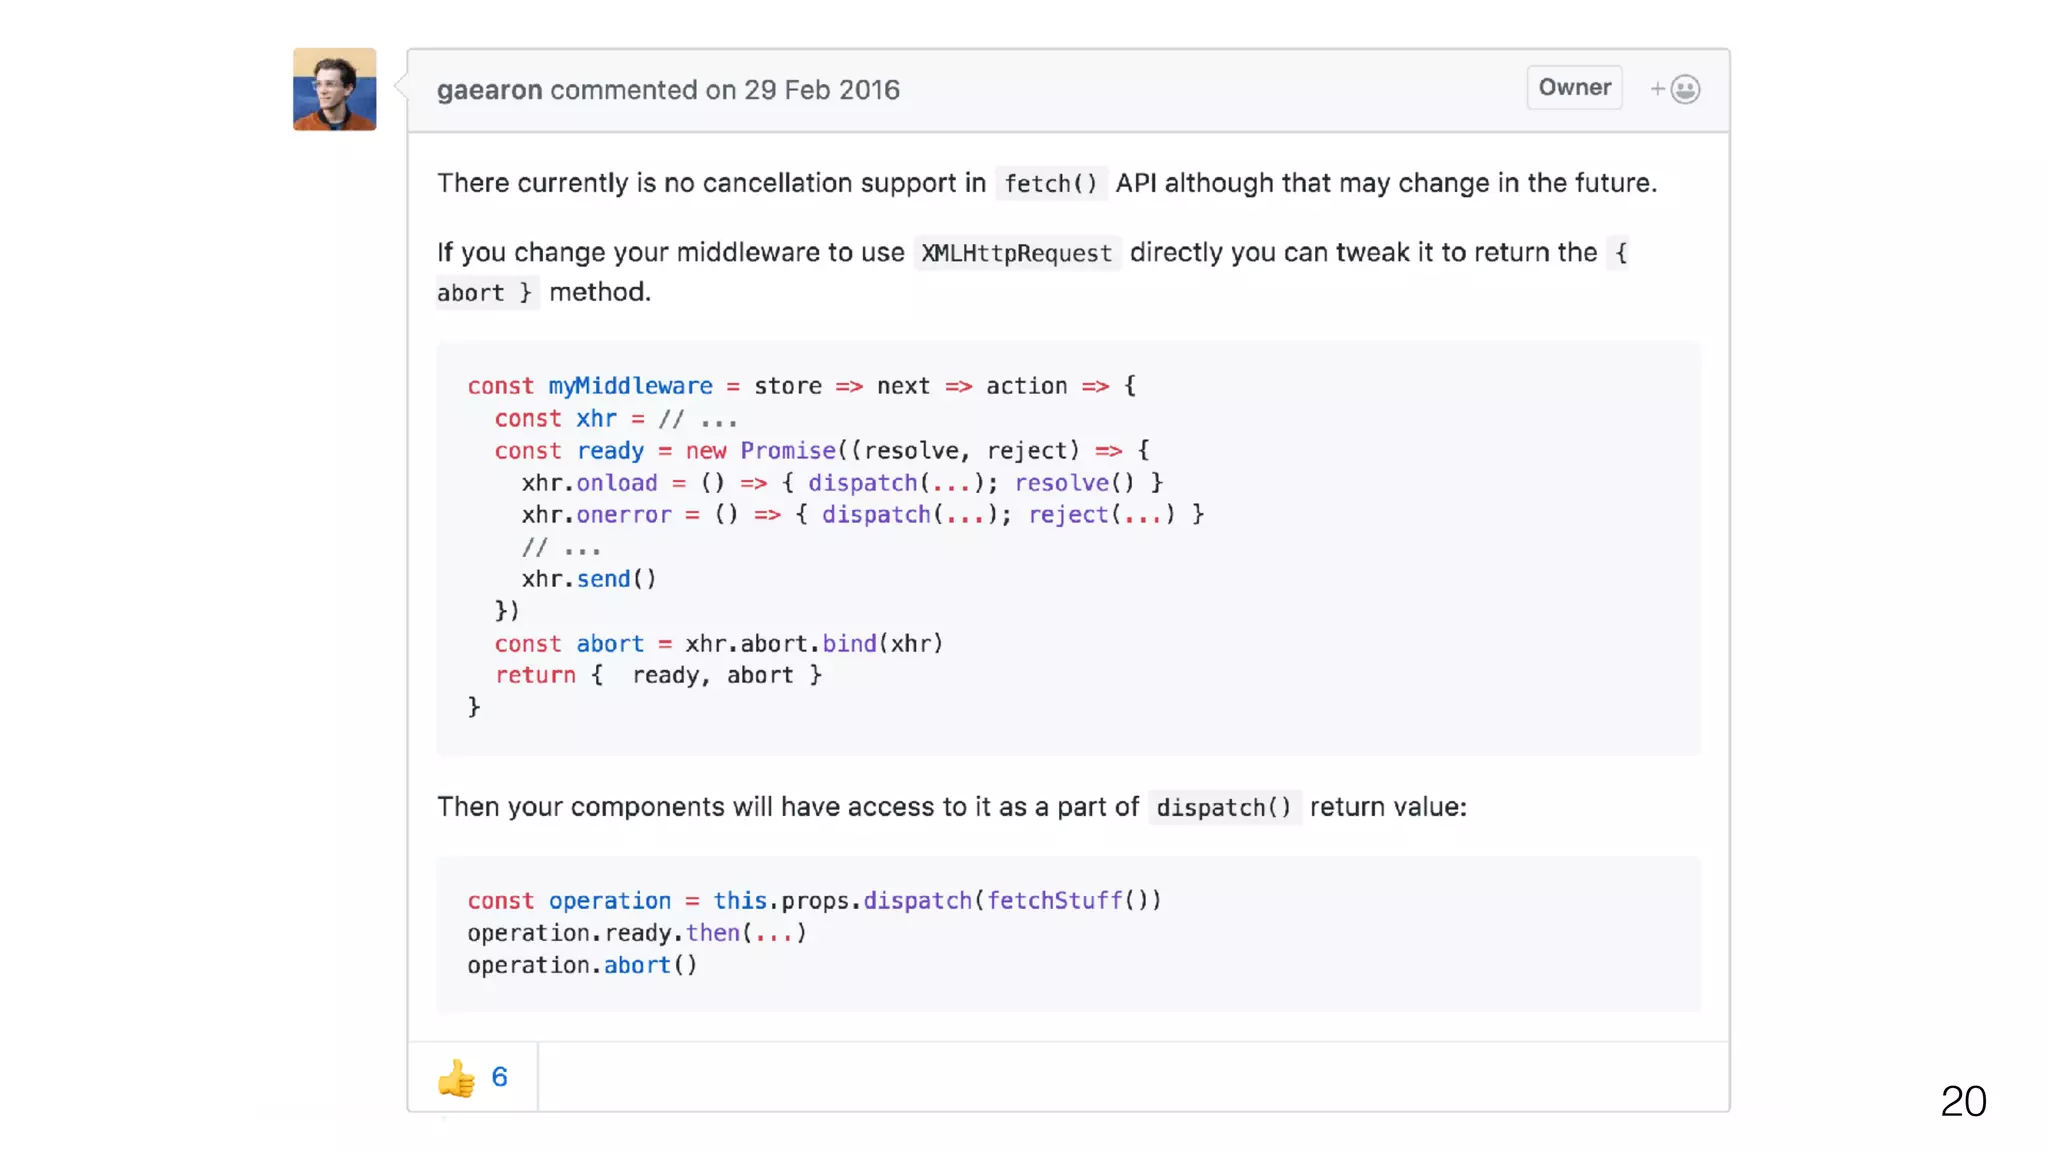The height and width of the screenshot is (1152, 2048).
Task: Click the 'const abort' declaration line
Action: tap(718, 643)
